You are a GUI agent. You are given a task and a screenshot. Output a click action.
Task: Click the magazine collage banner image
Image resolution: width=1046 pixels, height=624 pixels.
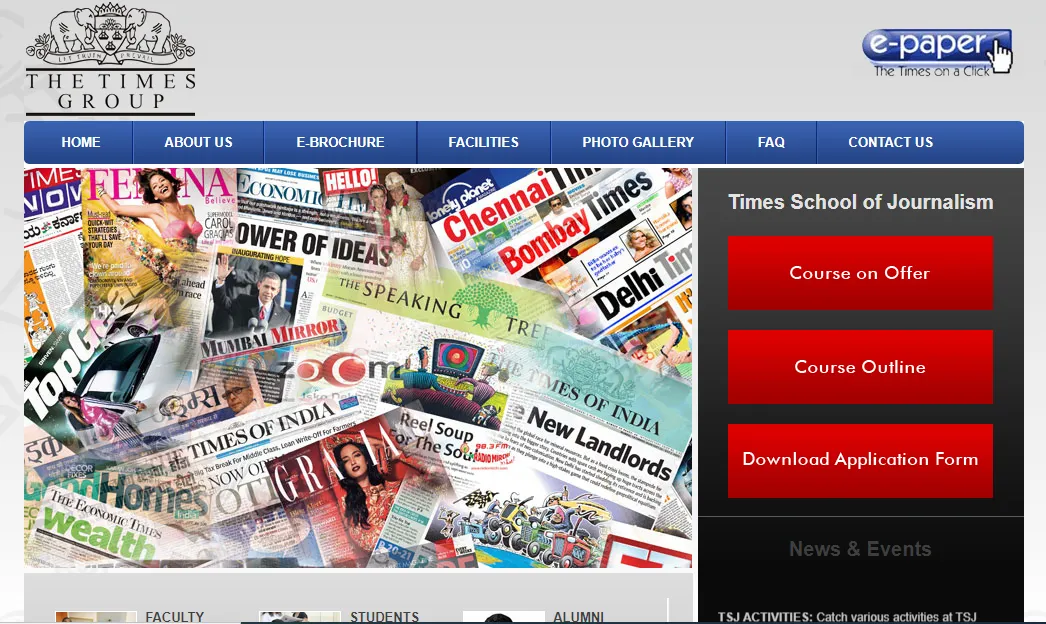pos(358,367)
